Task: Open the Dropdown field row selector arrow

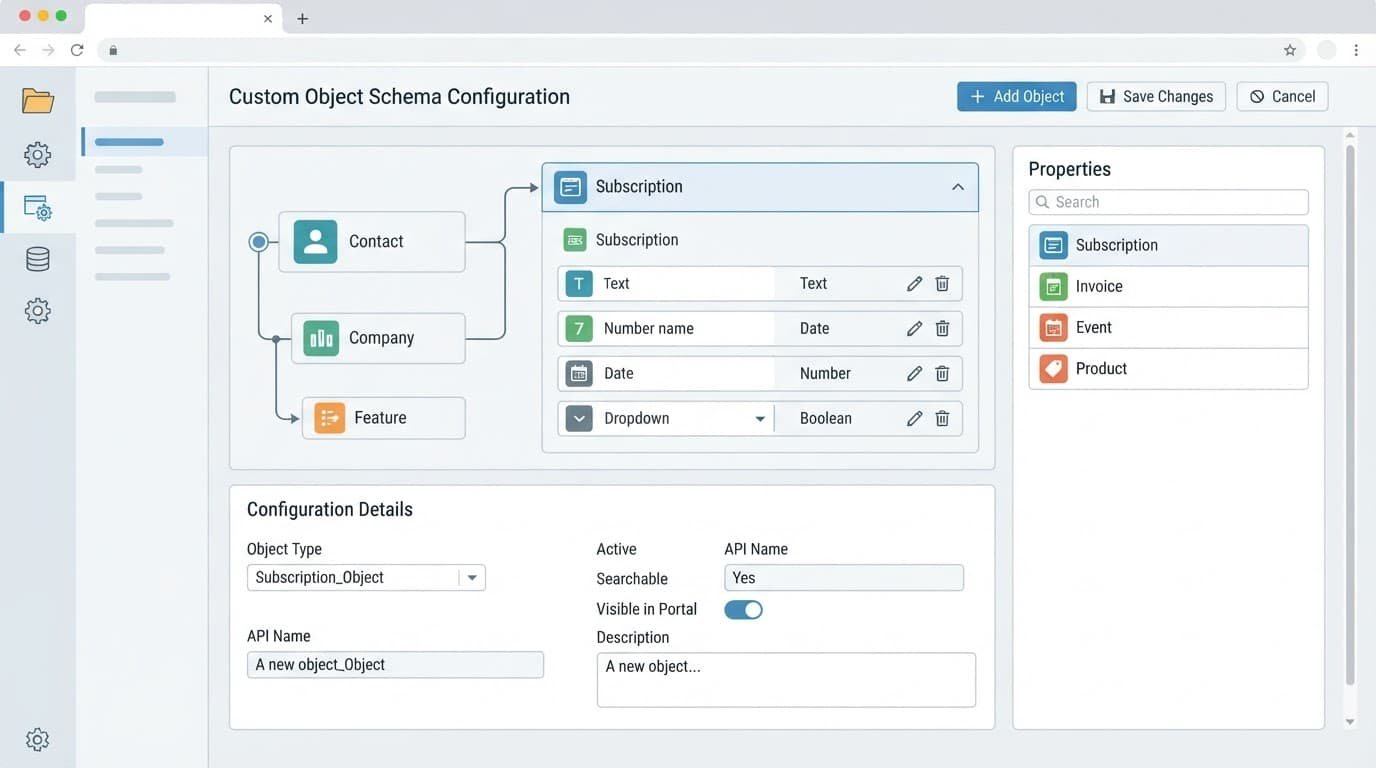Action: click(760, 419)
